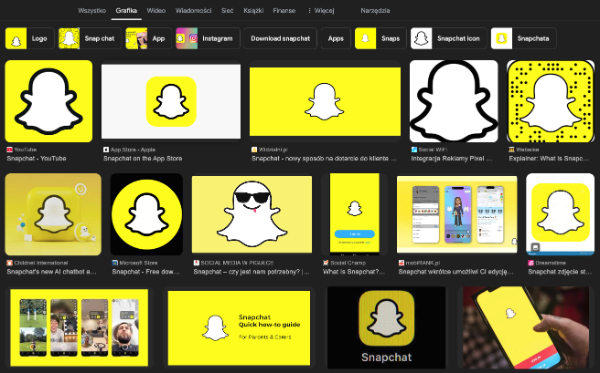This screenshot has width=600, height=373.
Task: Click 'Snapchat - Free dow...' title
Action: (146, 272)
